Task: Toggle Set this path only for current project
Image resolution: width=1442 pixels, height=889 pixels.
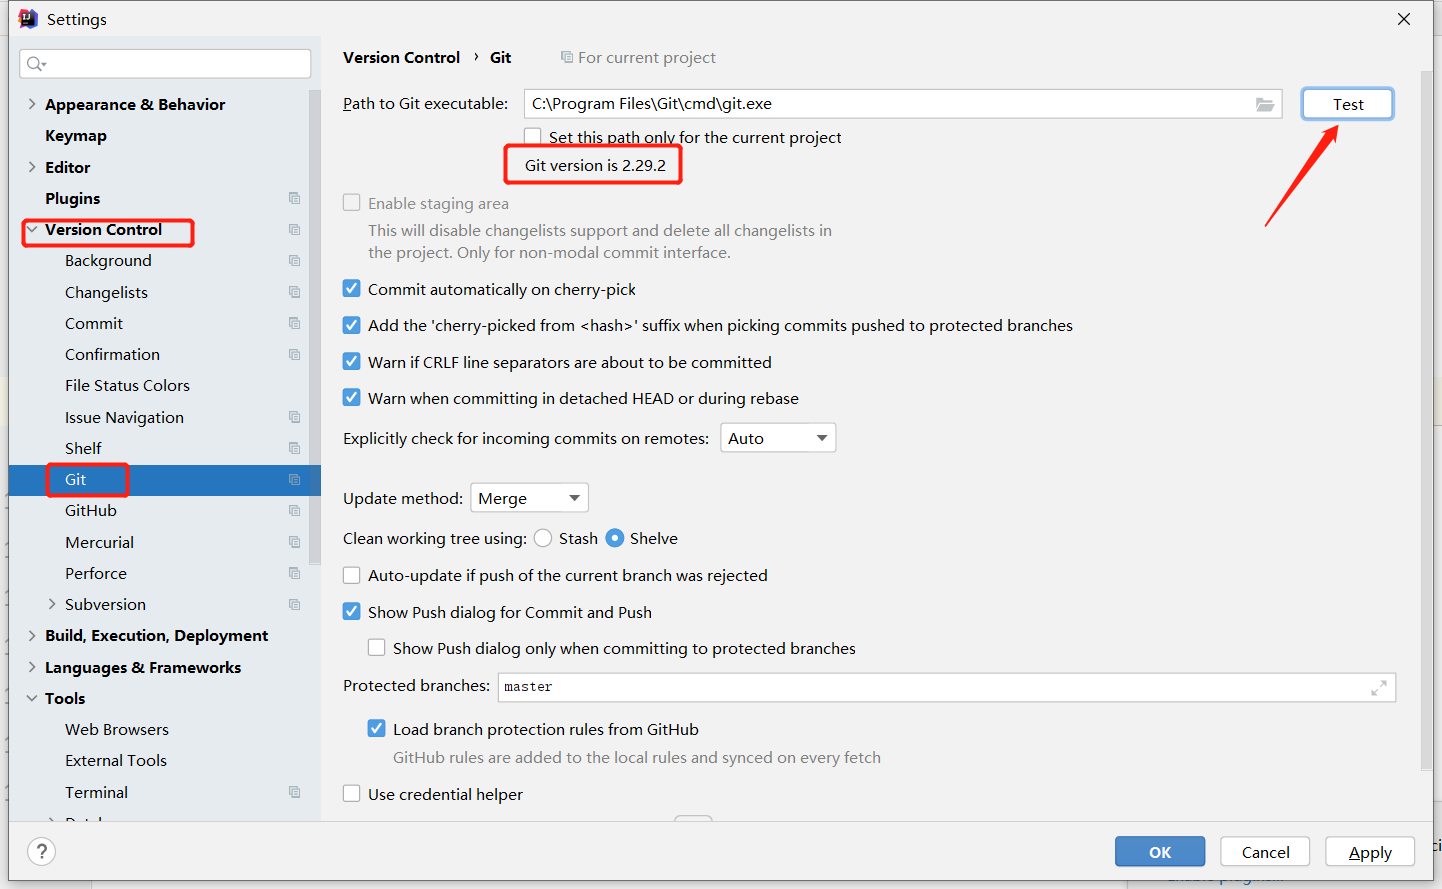Action: pos(533,137)
